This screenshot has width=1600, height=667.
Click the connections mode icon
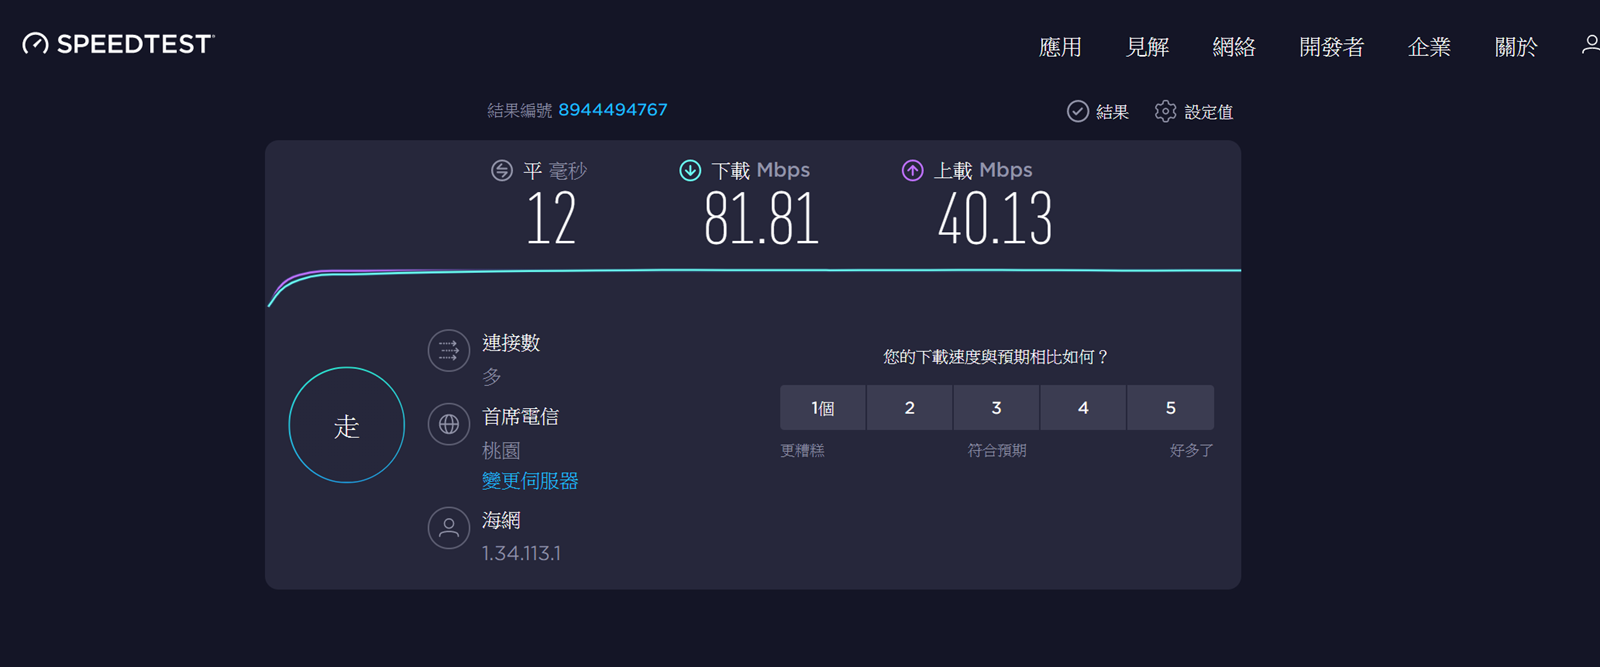pyautogui.click(x=449, y=351)
